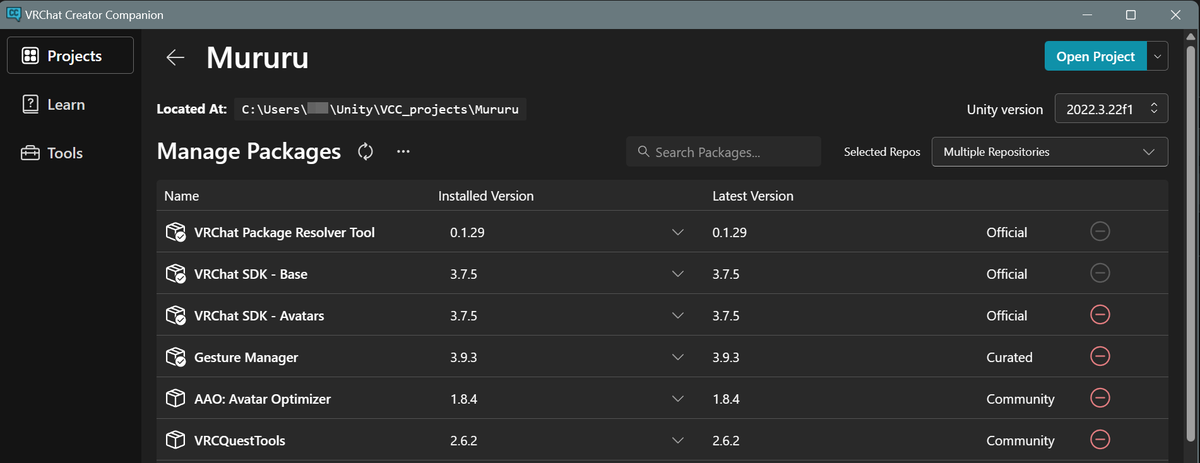Click the Open Project button
The height and width of the screenshot is (463, 1200).
[x=1094, y=56]
